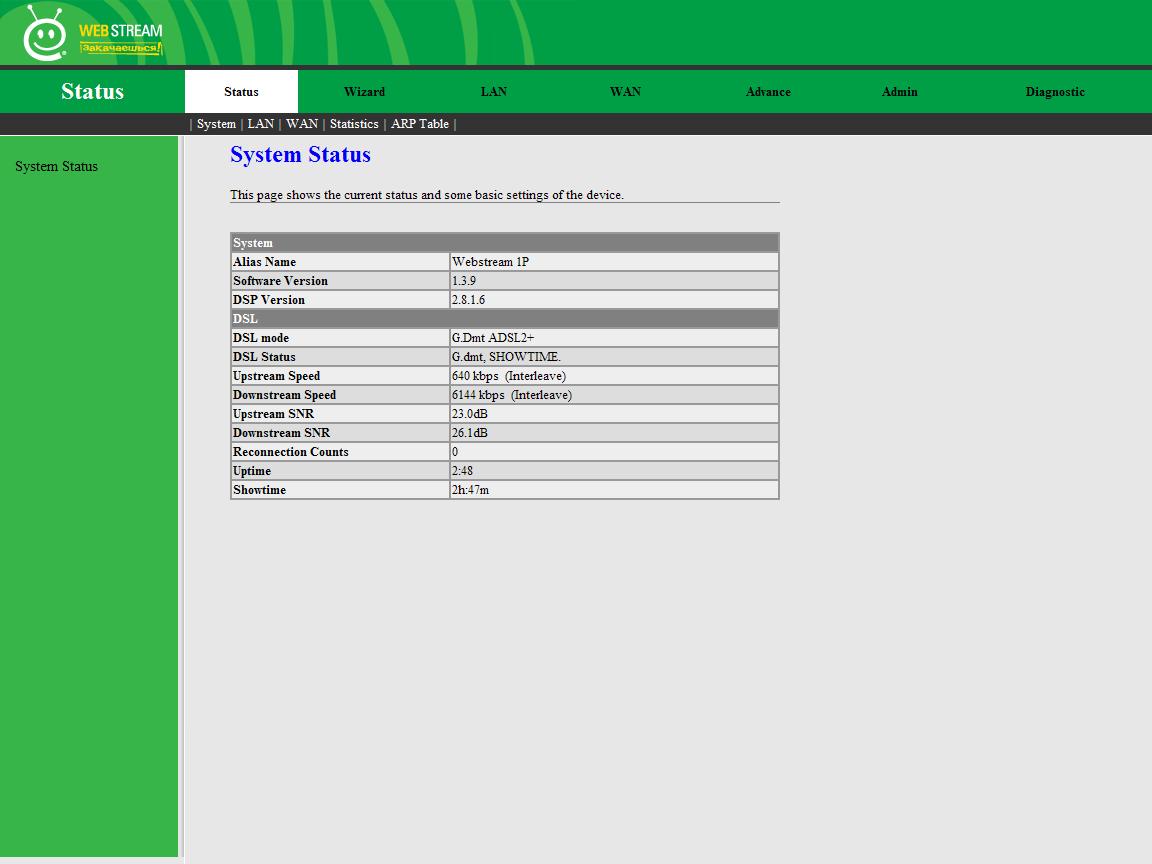Open the Diagnostic tab
Screen dimensions: 1152x864
coord(1054,92)
